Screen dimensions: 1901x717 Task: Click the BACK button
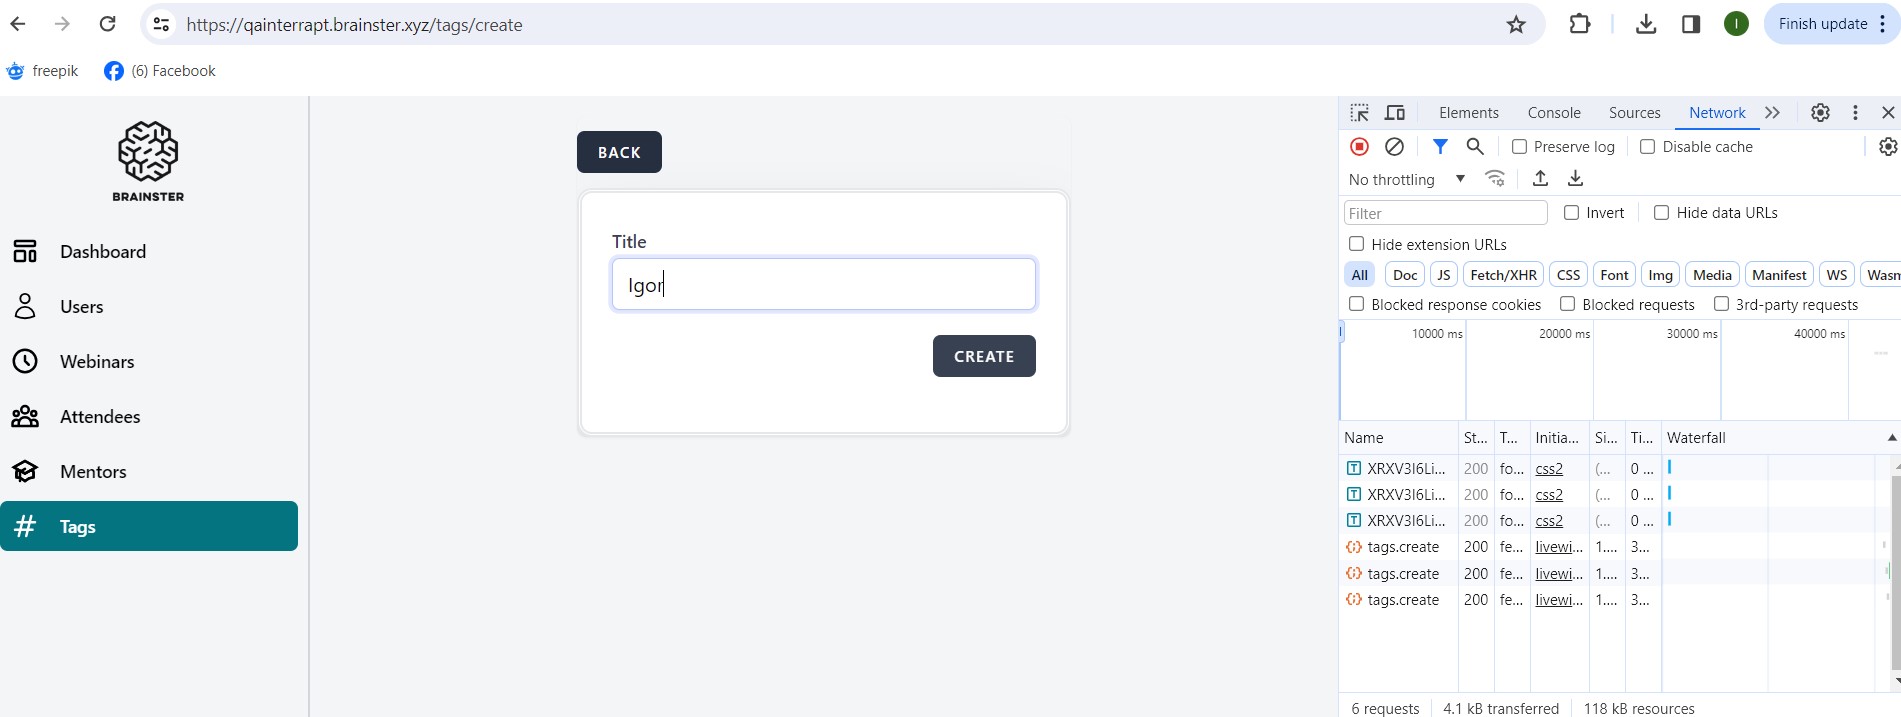point(619,152)
